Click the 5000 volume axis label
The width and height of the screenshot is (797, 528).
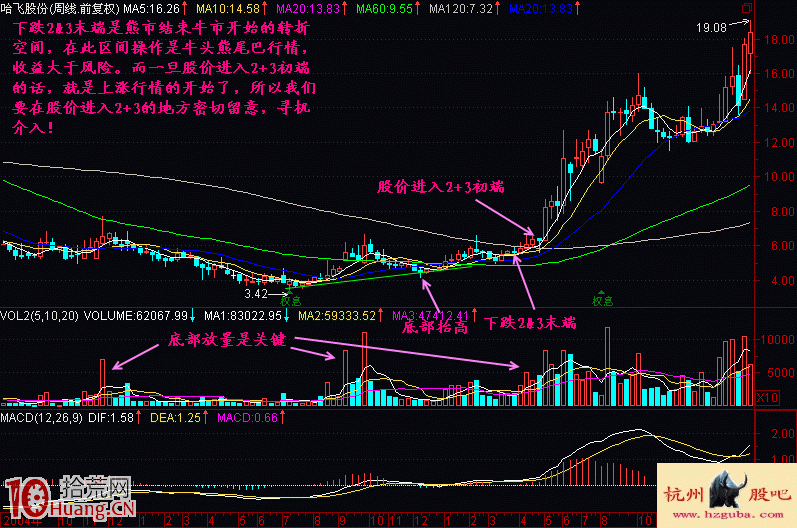tap(781, 372)
